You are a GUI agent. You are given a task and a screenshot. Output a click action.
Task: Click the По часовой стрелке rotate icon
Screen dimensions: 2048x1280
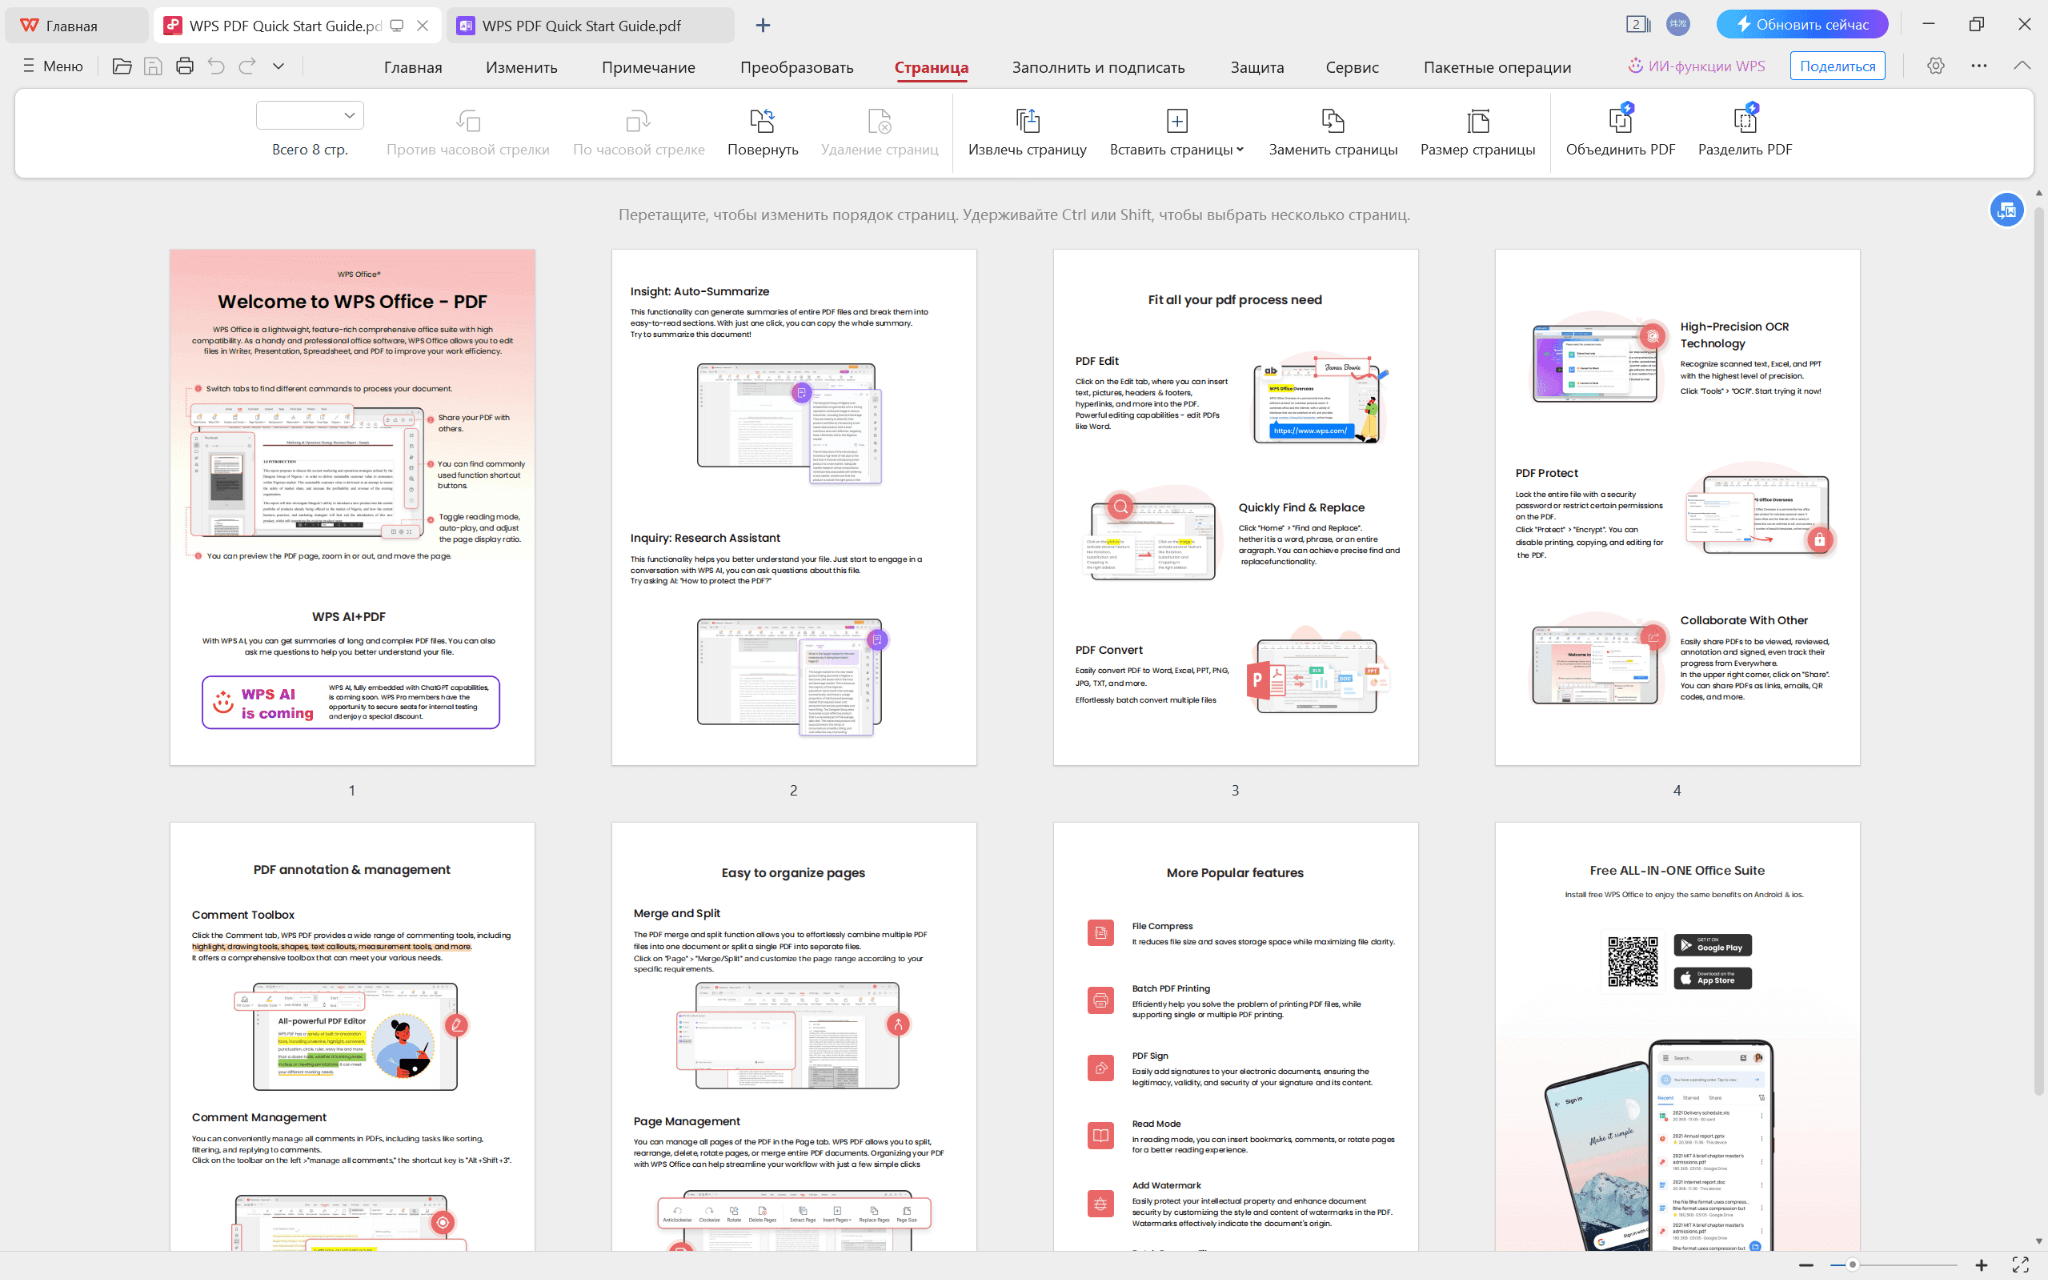tap(637, 121)
